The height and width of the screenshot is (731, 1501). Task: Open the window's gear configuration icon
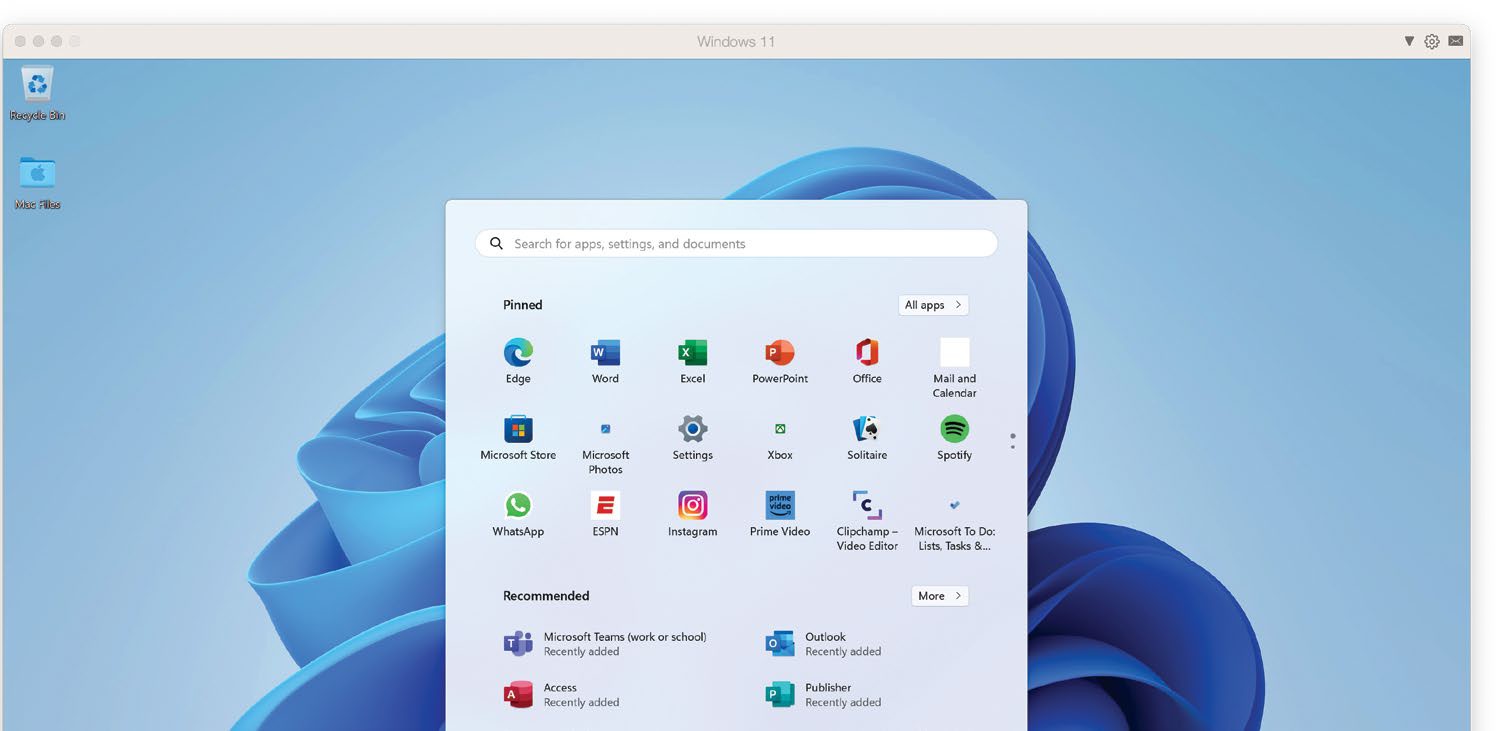[x=1432, y=41]
